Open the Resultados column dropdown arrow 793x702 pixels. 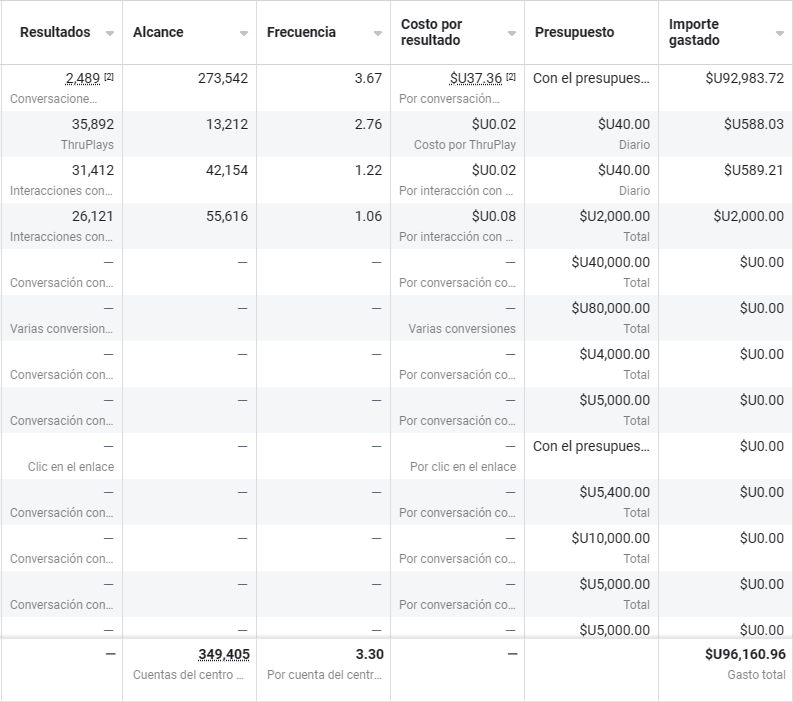tap(110, 33)
